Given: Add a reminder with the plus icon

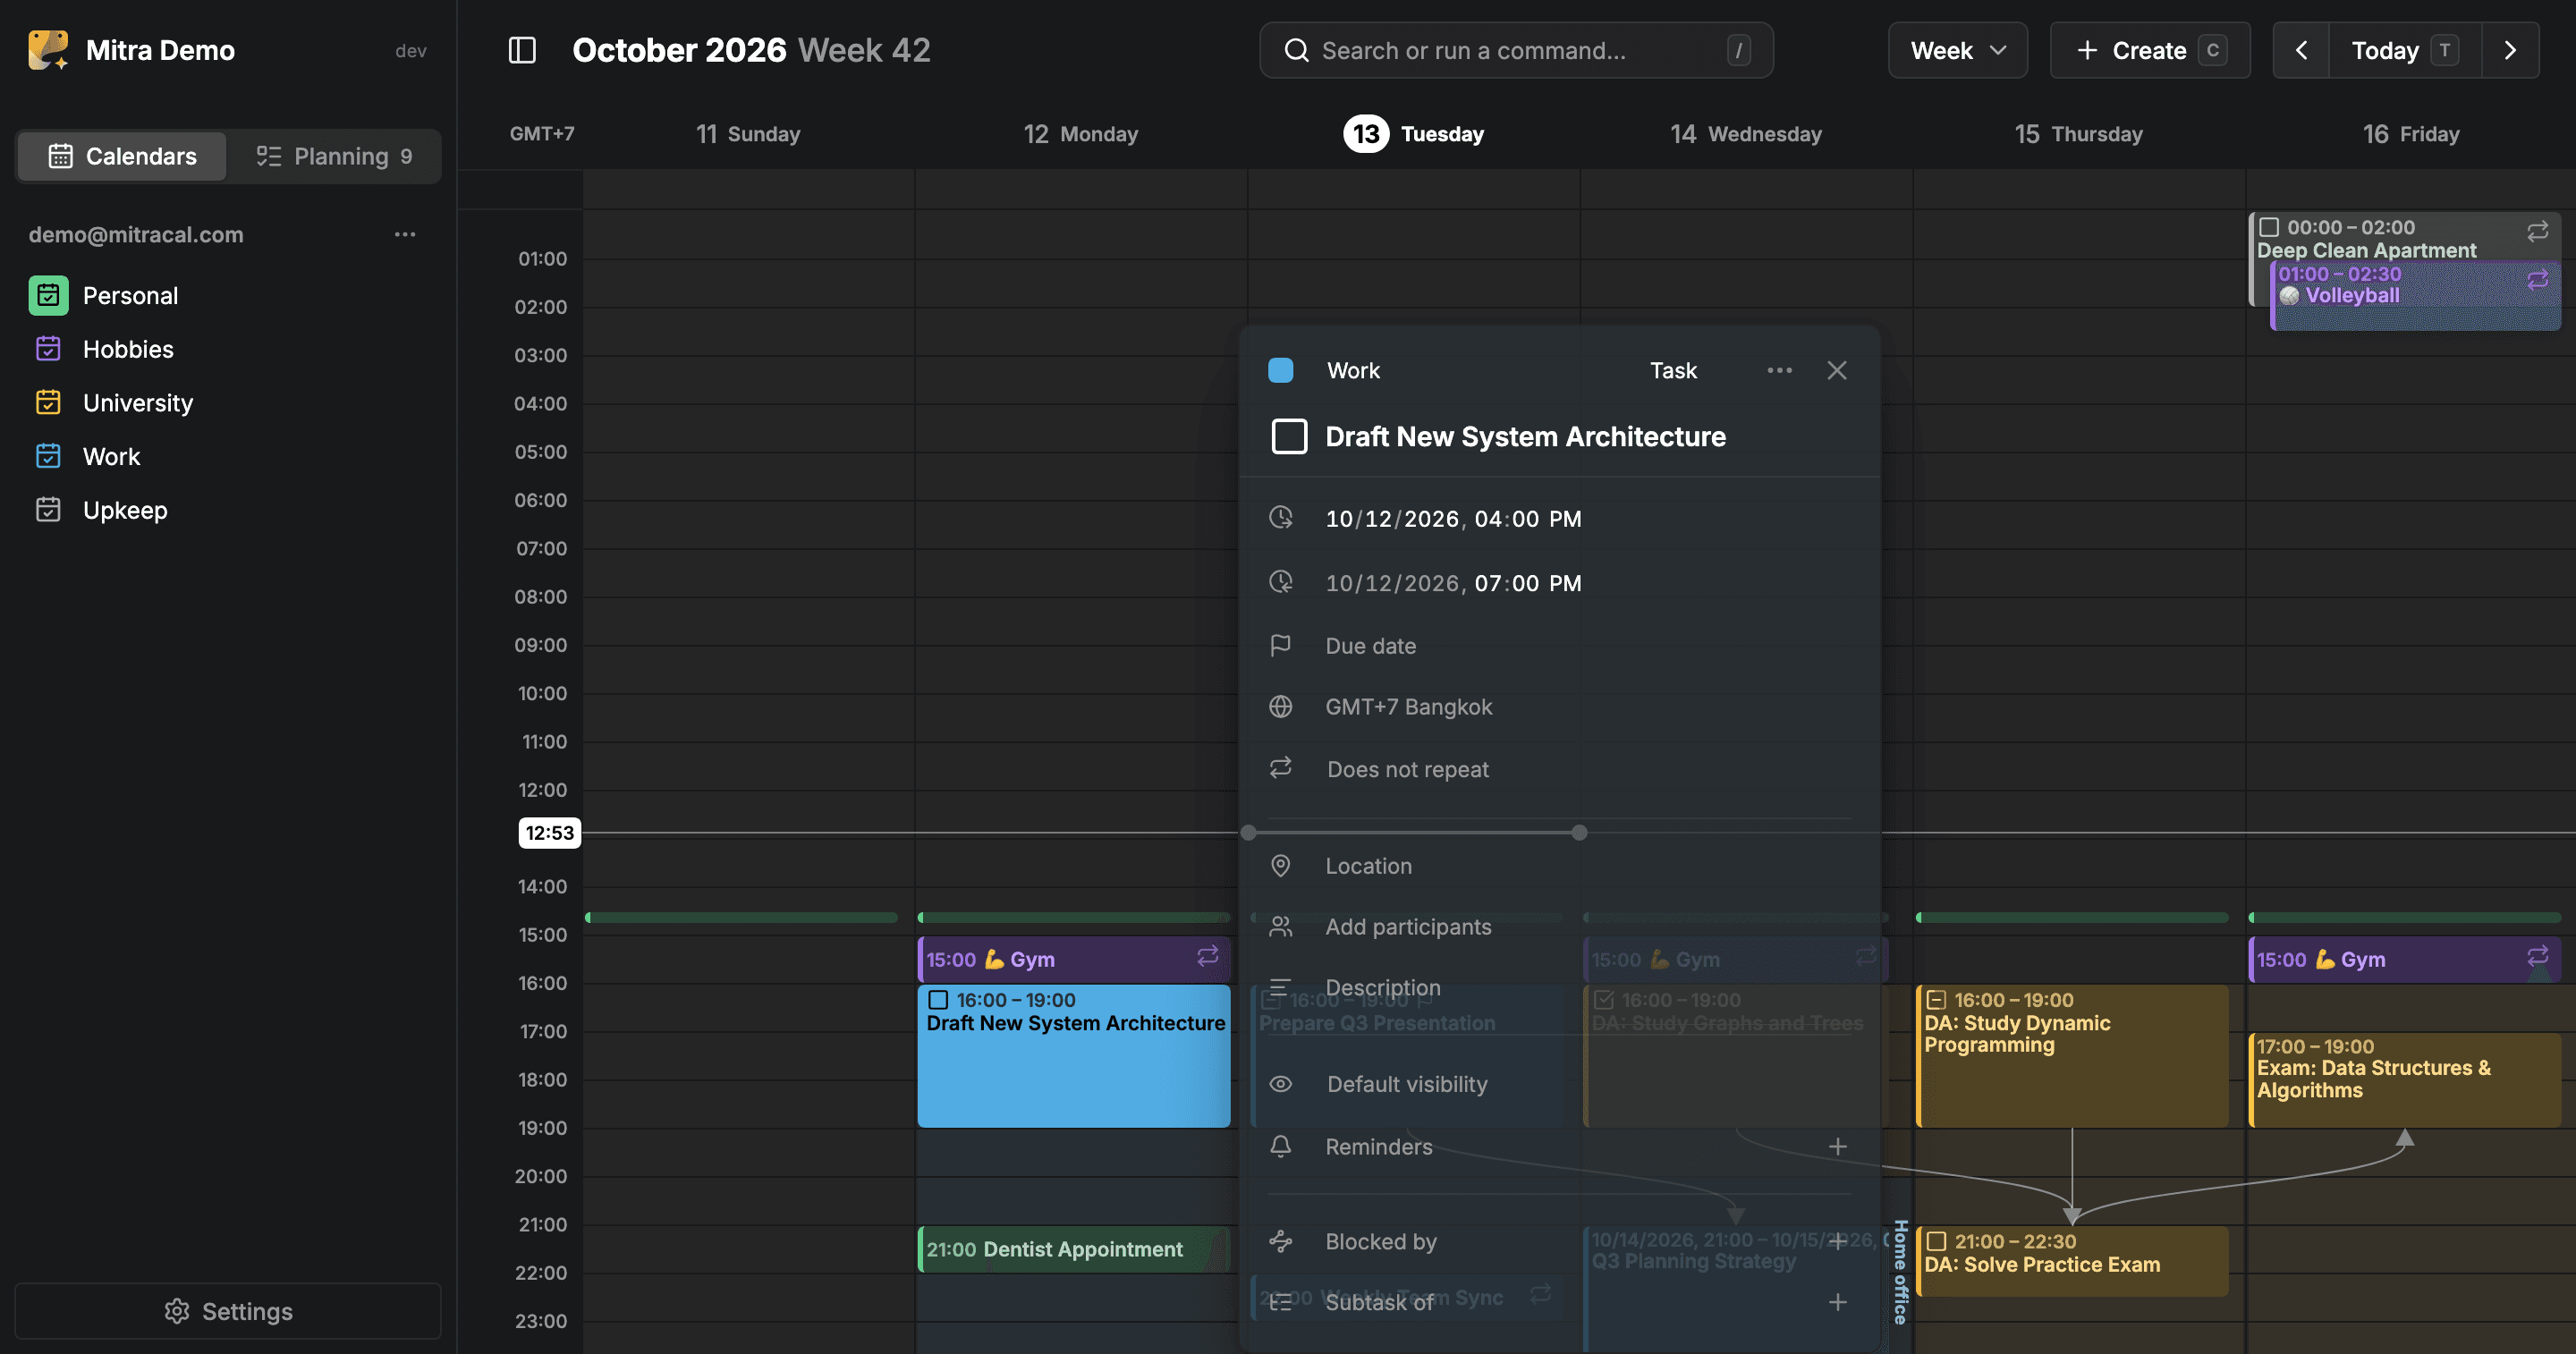Looking at the screenshot, I should pos(1837,1146).
